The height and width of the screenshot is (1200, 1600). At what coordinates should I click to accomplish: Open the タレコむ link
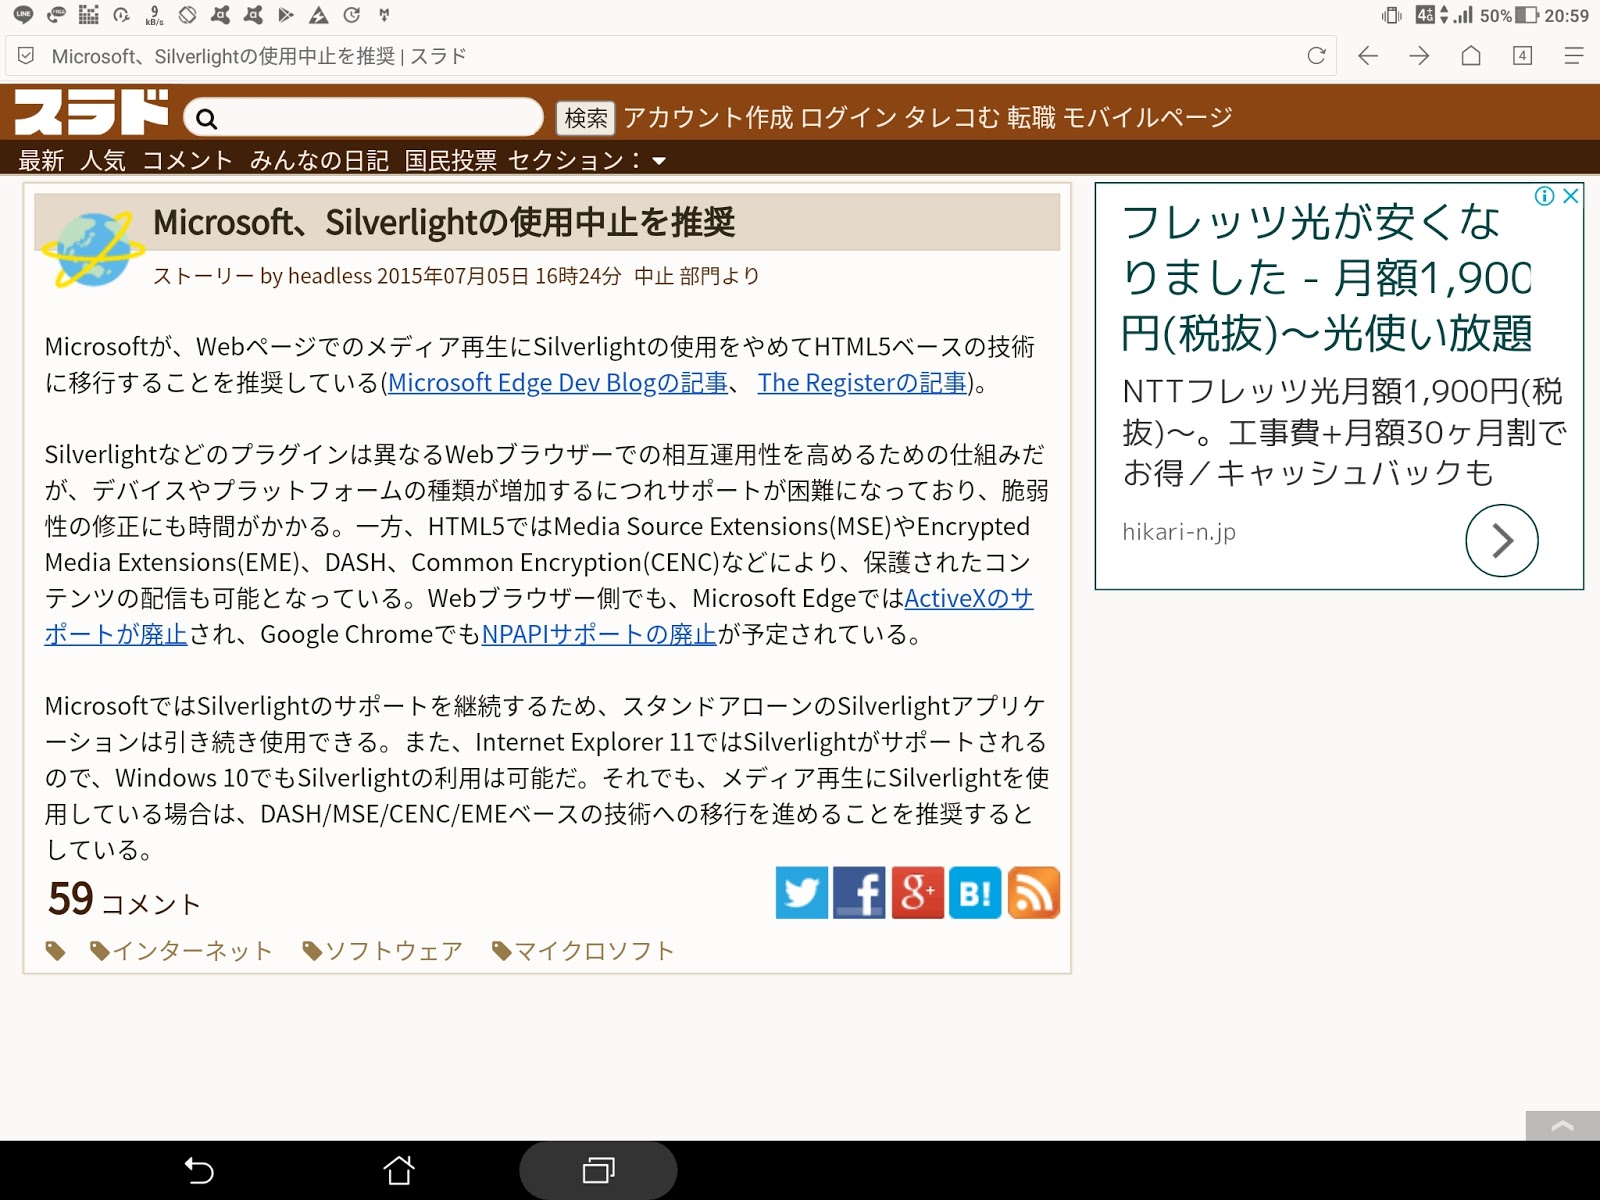952,118
